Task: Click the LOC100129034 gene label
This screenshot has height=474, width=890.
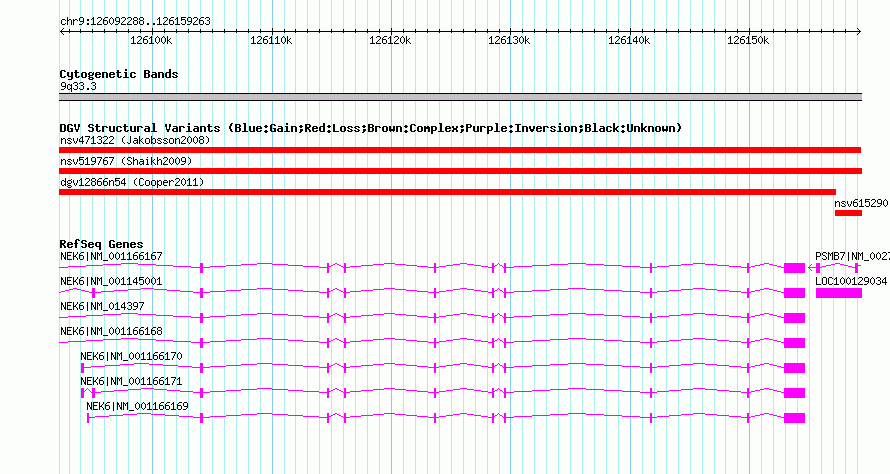Action: (851, 282)
